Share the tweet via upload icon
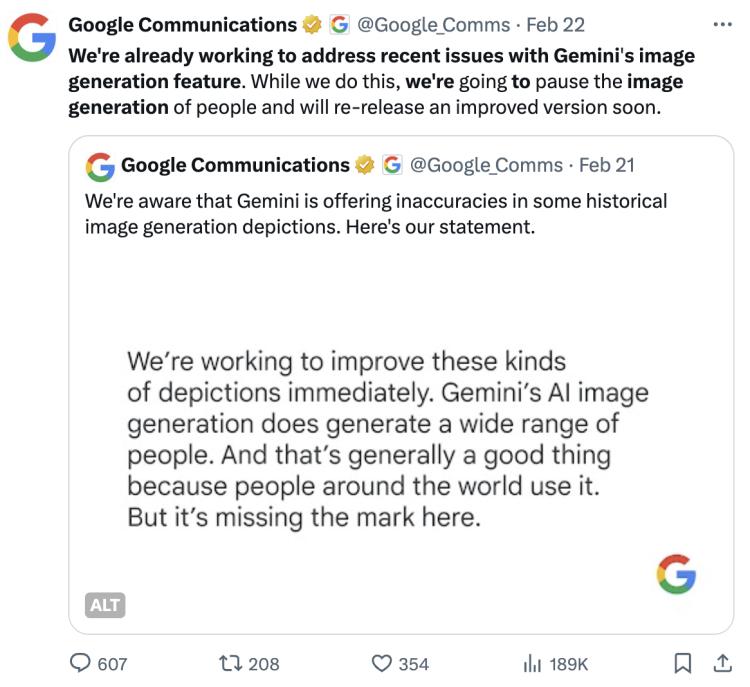 coord(720,663)
